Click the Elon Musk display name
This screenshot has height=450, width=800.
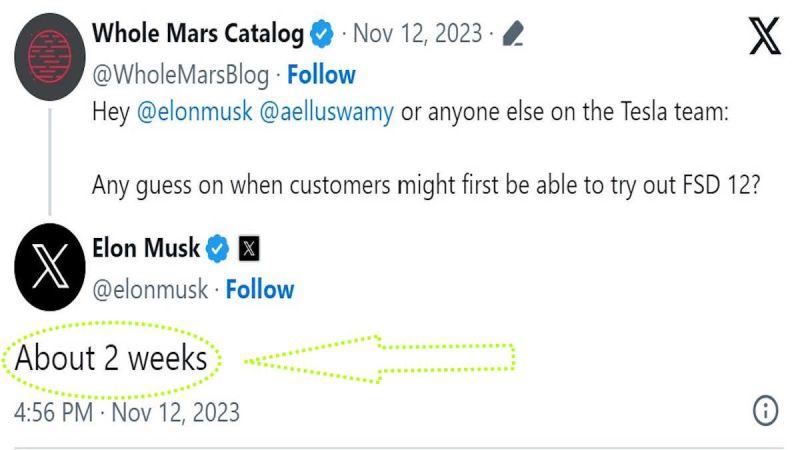146,247
